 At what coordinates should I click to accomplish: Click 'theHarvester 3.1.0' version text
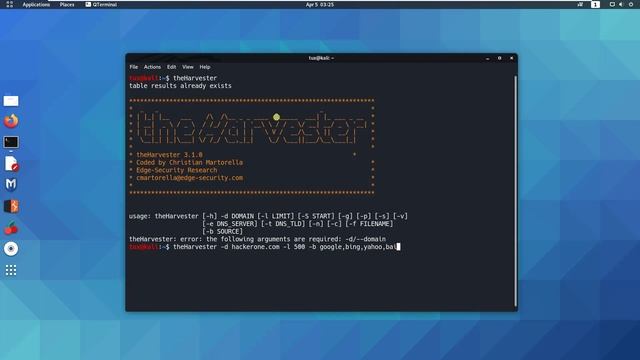point(169,155)
